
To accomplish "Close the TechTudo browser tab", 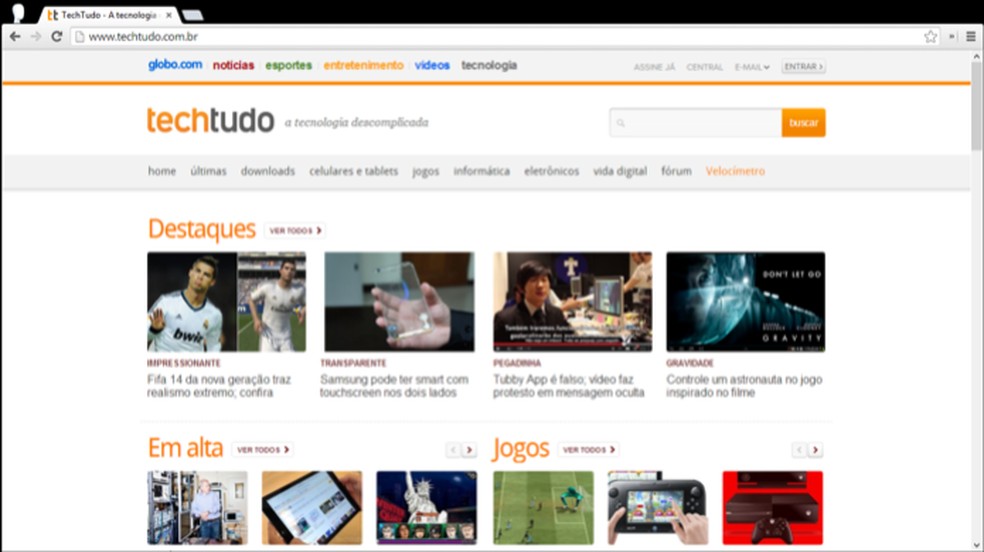I will coord(168,15).
